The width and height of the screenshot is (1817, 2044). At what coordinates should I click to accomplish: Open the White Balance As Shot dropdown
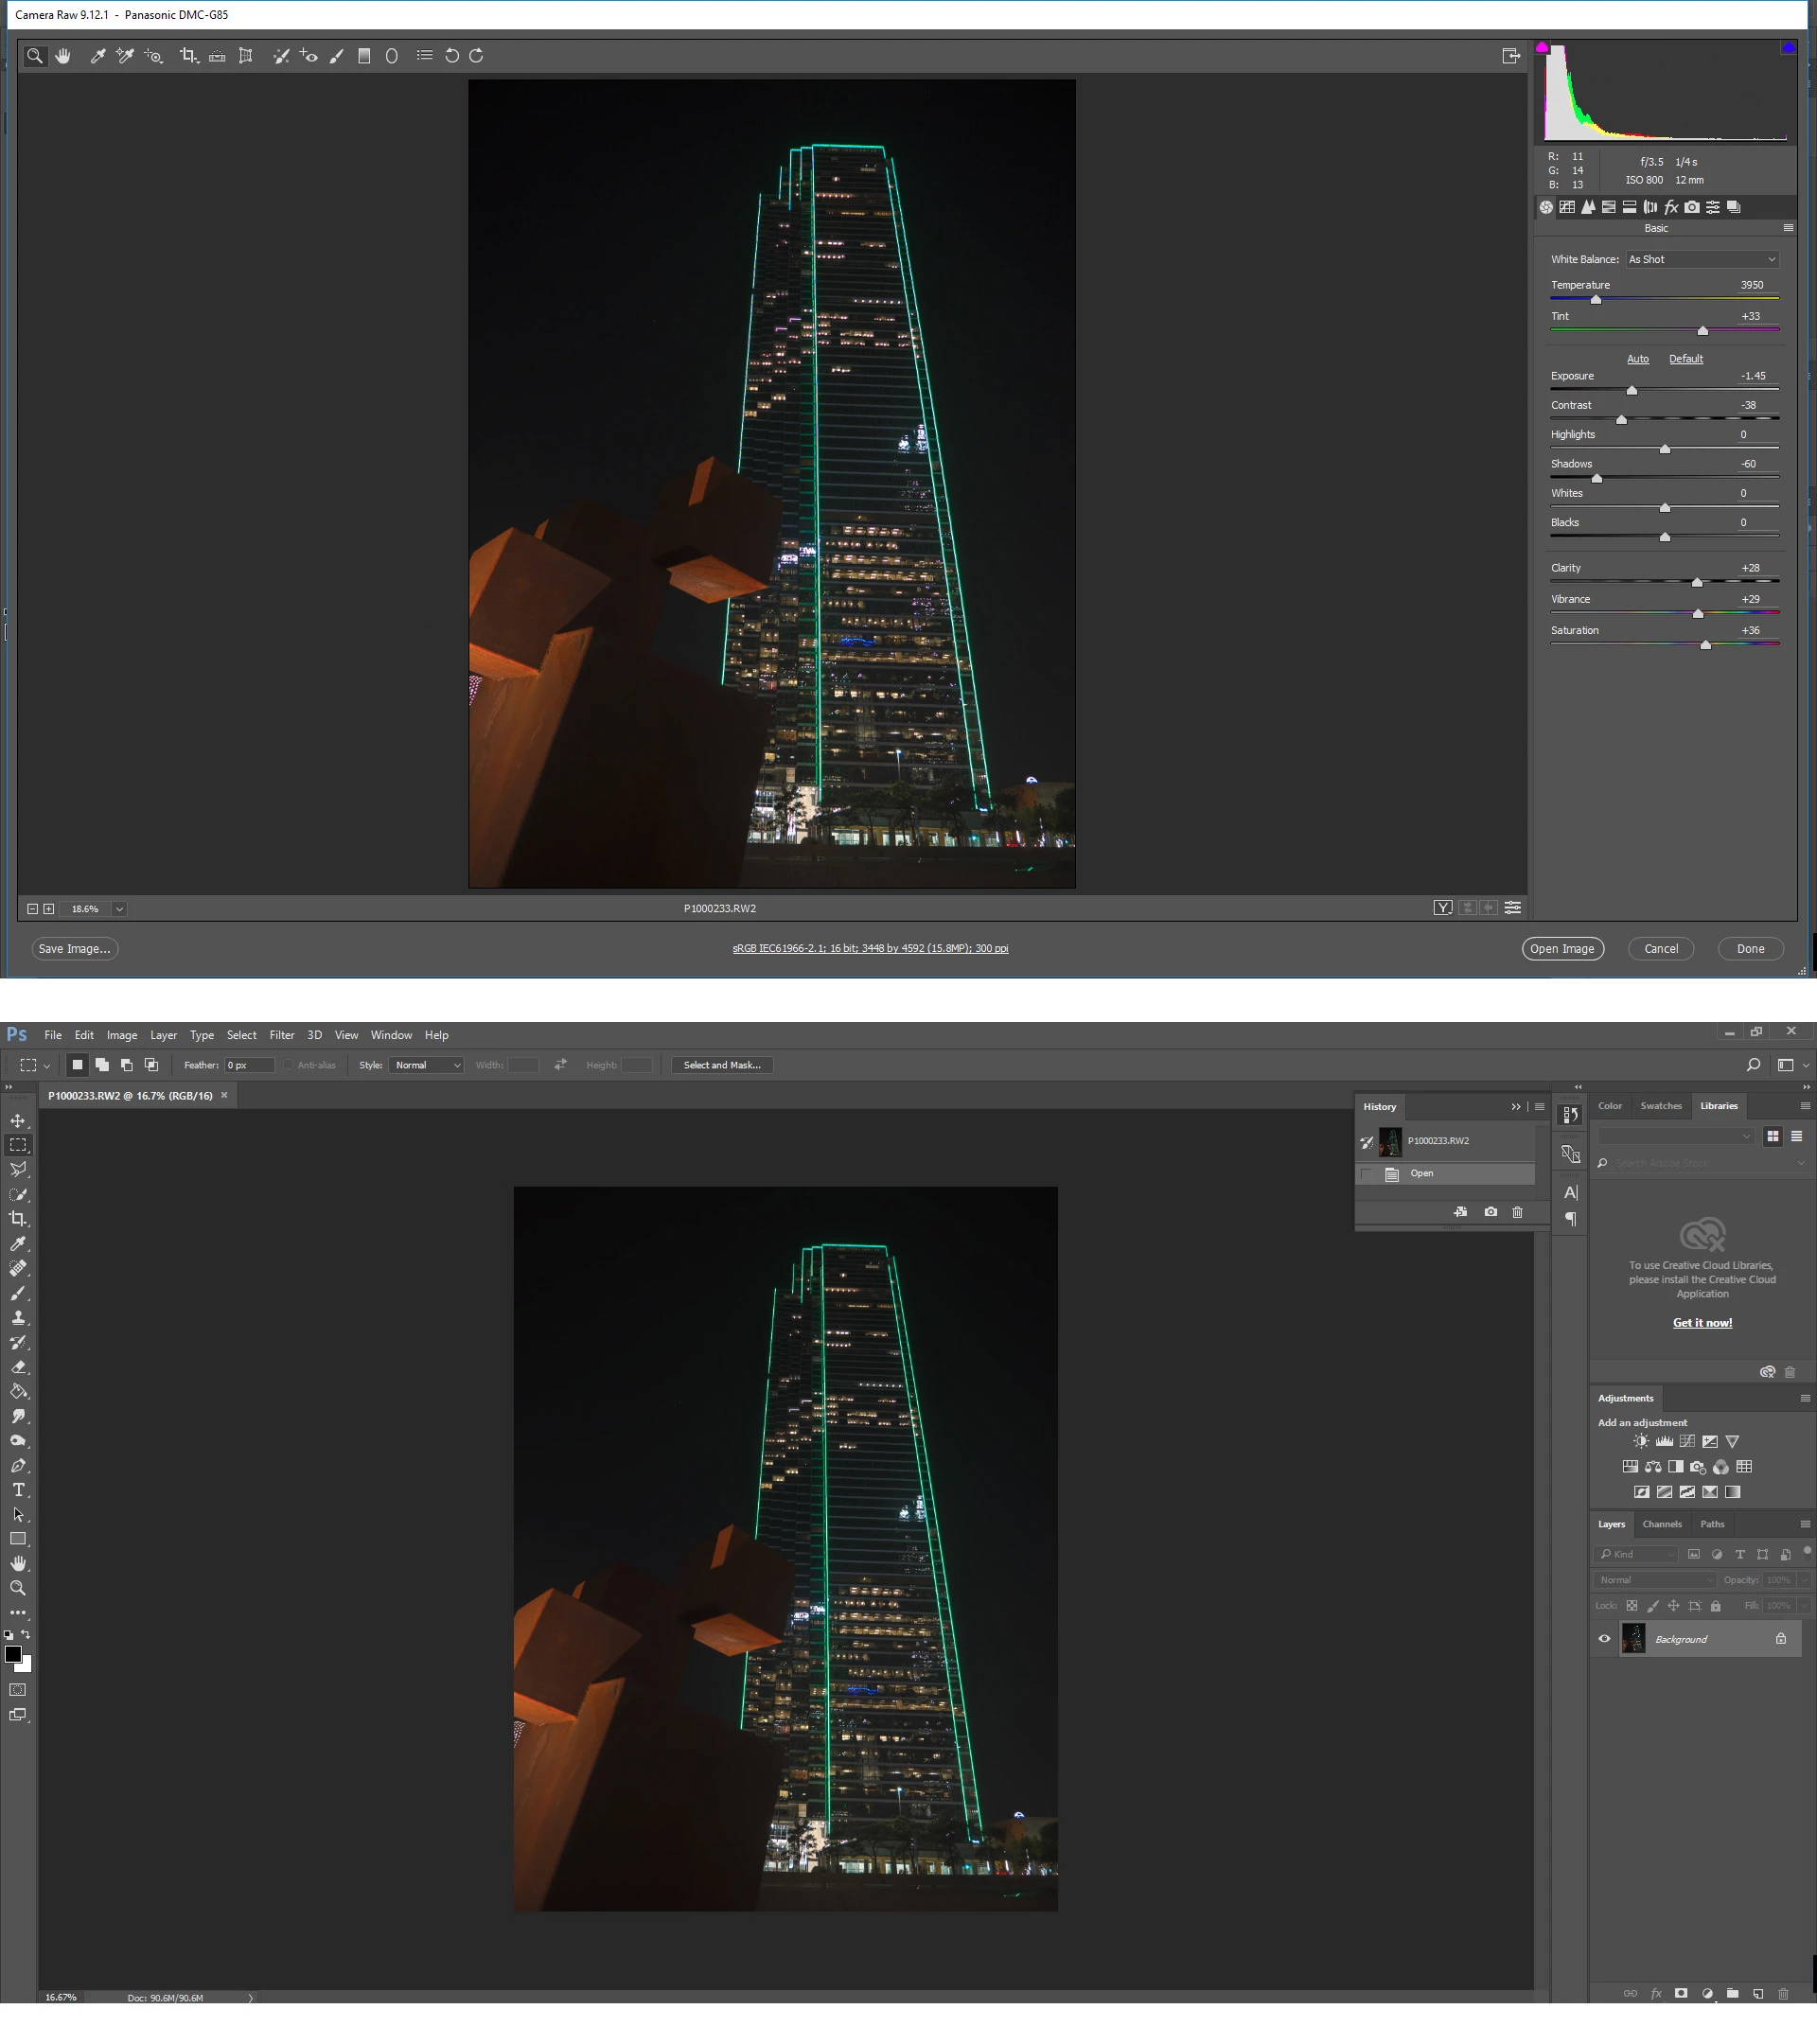pos(1702,259)
